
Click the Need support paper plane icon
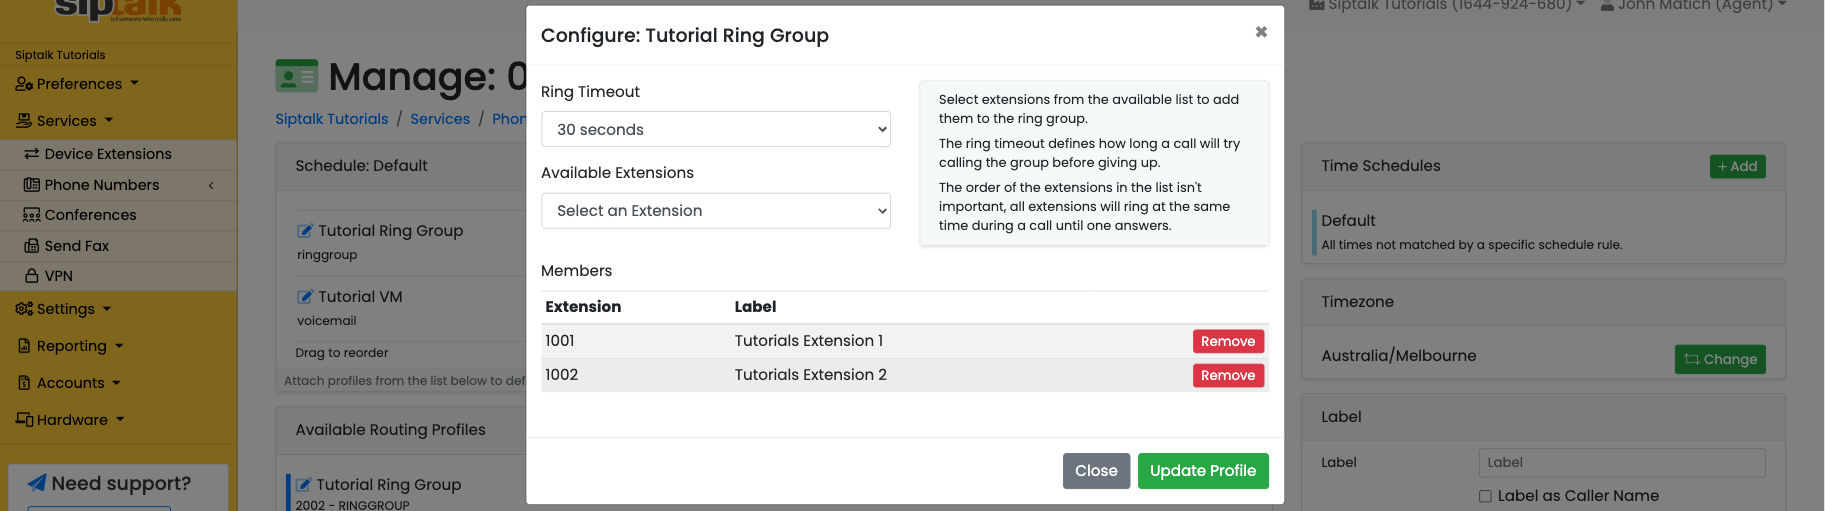tap(37, 483)
